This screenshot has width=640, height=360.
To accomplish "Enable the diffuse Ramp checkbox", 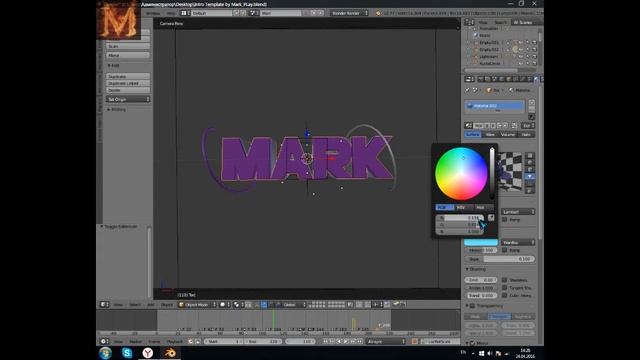I will (x=505, y=220).
